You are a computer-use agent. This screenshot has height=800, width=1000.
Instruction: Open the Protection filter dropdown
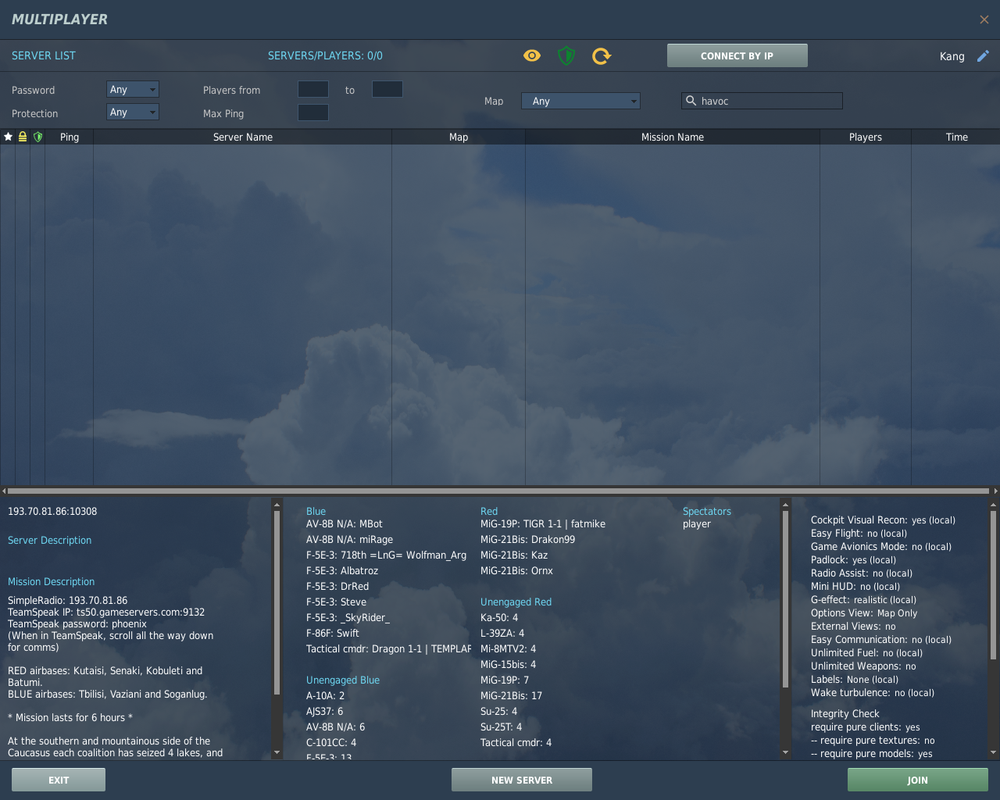[x=133, y=112]
